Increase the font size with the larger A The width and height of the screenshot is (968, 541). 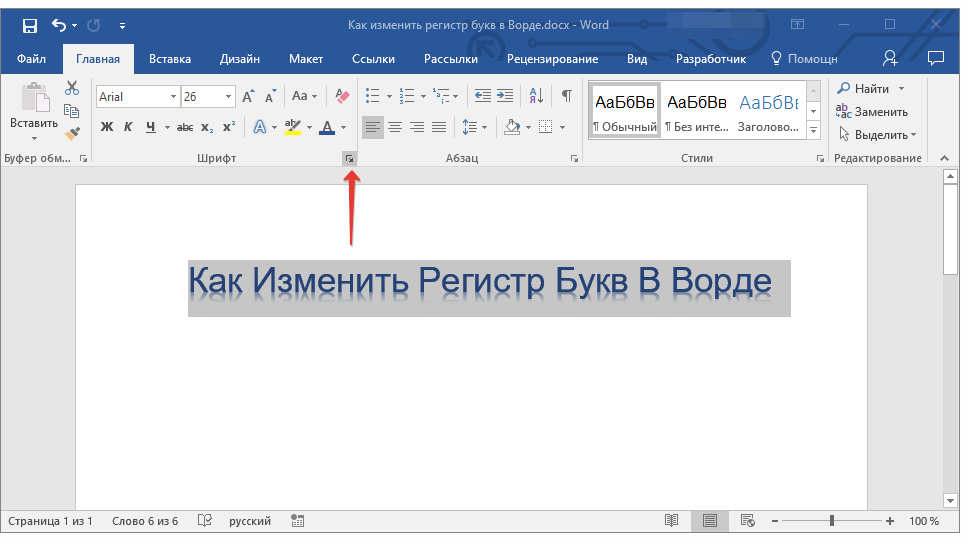(248, 96)
